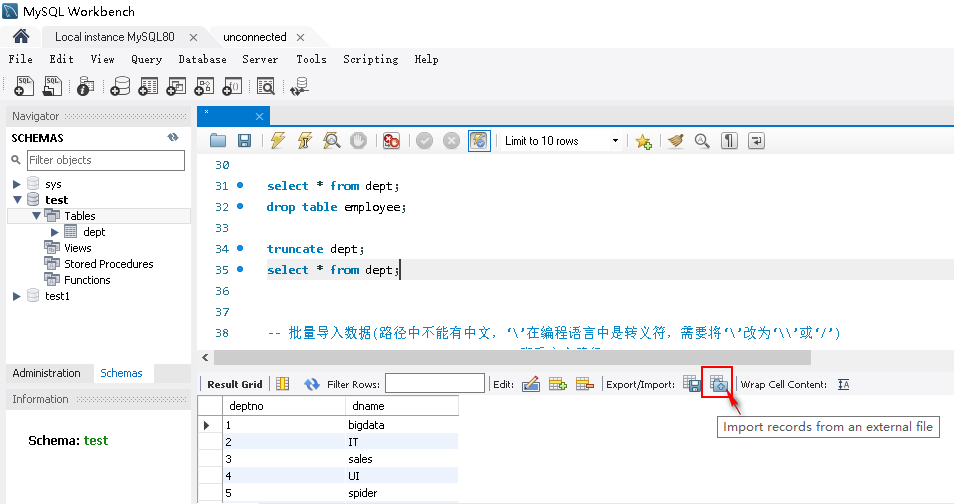Viewport: 954px width, 504px height.
Task: Create a new function icon
Action: point(232,86)
